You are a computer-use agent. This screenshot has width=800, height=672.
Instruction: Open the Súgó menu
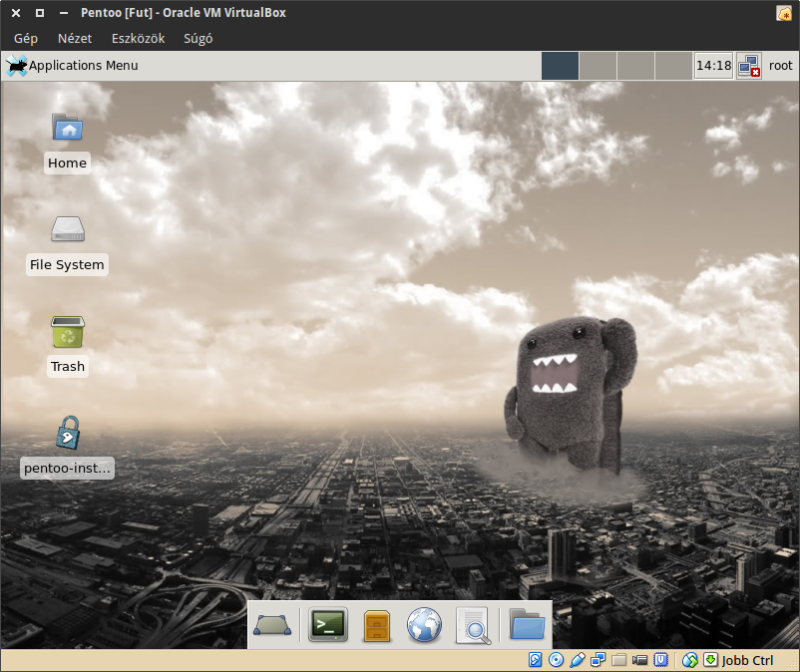[x=198, y=39]
